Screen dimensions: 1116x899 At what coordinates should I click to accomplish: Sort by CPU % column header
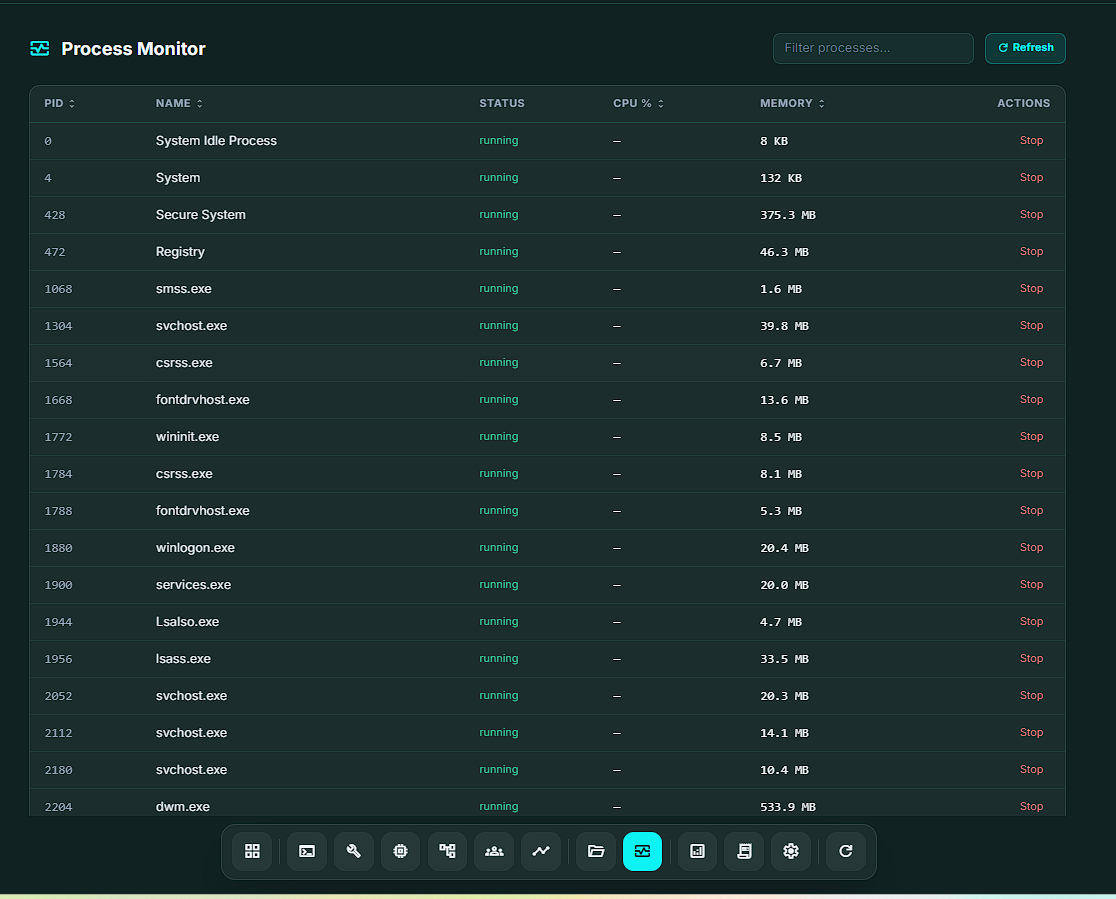(x=638, y=104)
